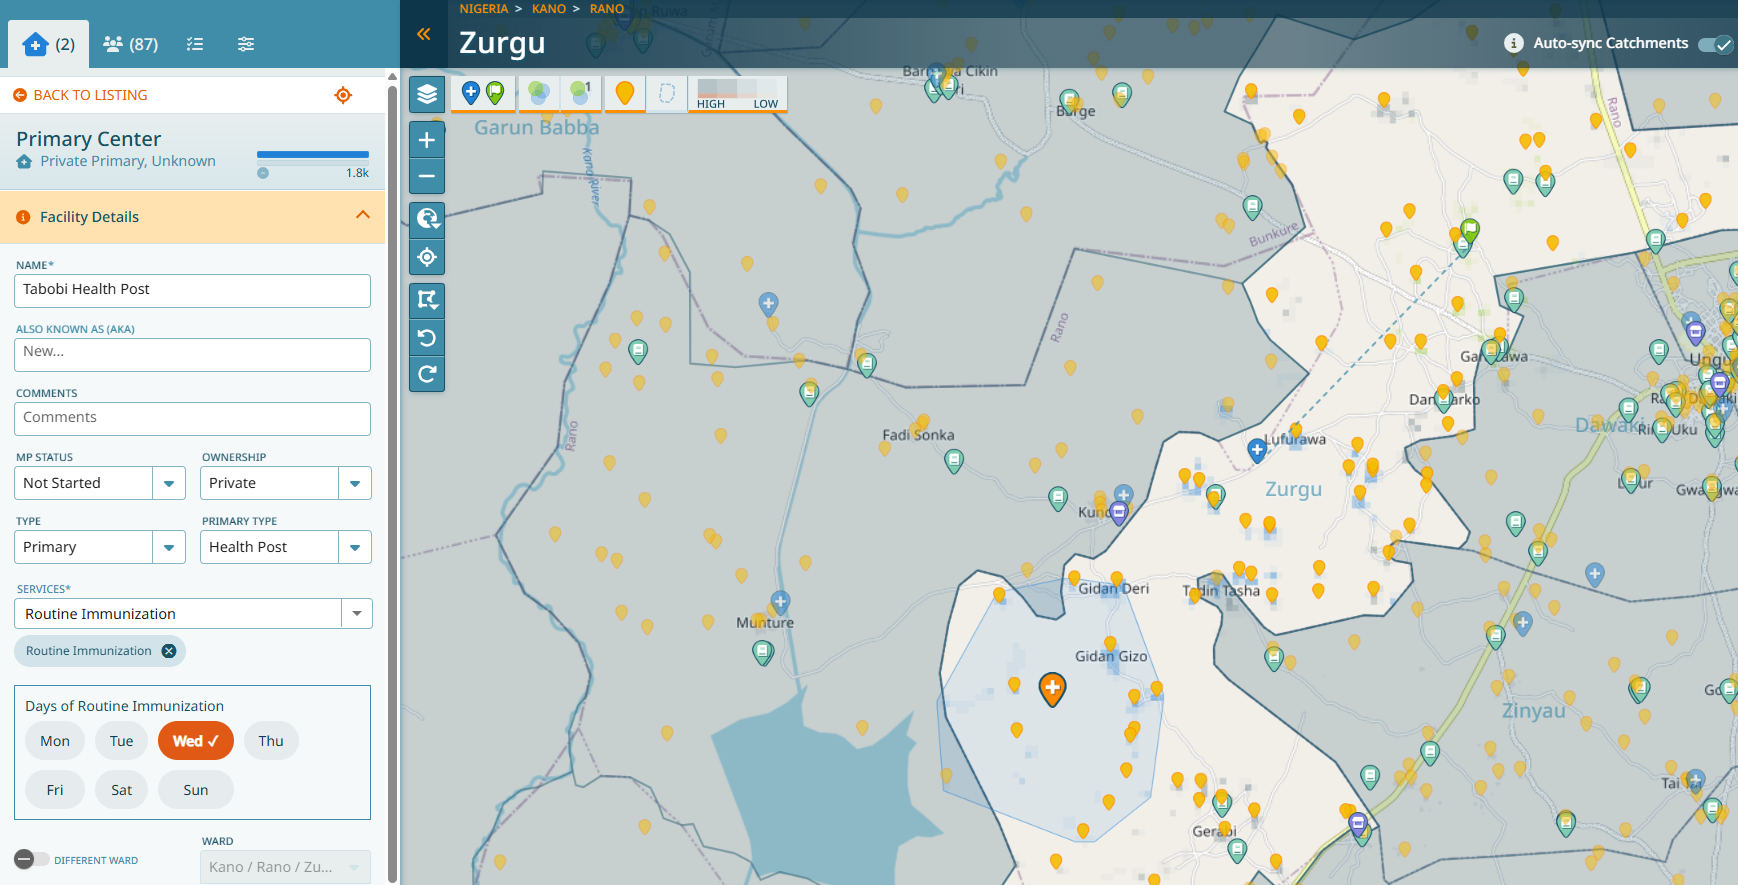Go to KANO in the breadcrumb
Image resolution: width=1738 pixels, height=885 pixels.
(x=549, y=9)
